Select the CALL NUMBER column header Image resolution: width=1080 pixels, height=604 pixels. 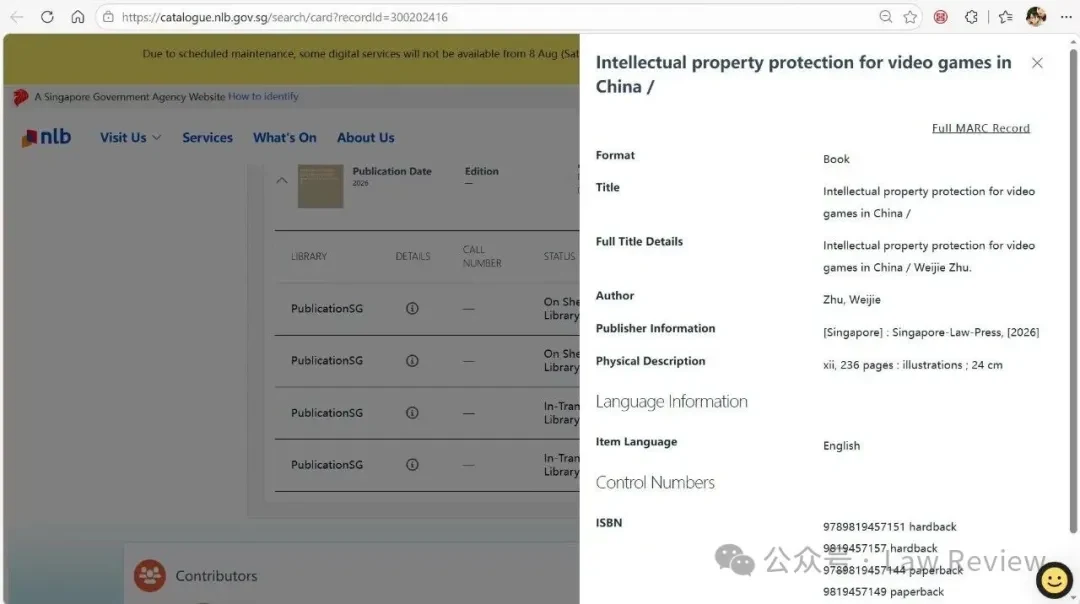point(482,256)
